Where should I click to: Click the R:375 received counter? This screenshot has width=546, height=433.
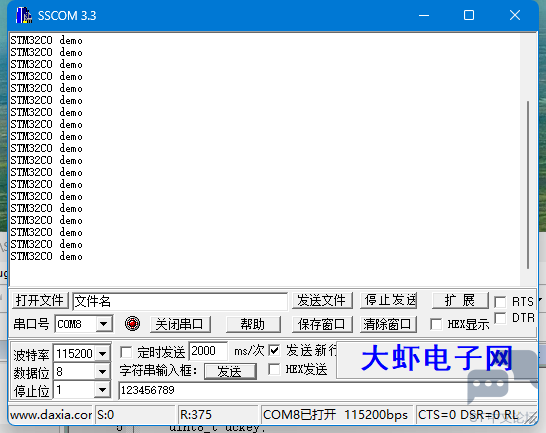click(218, 415)
